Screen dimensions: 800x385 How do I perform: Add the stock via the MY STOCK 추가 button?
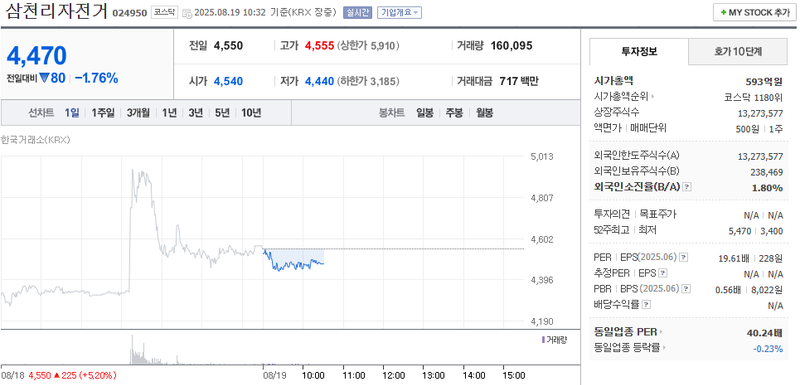755,13
